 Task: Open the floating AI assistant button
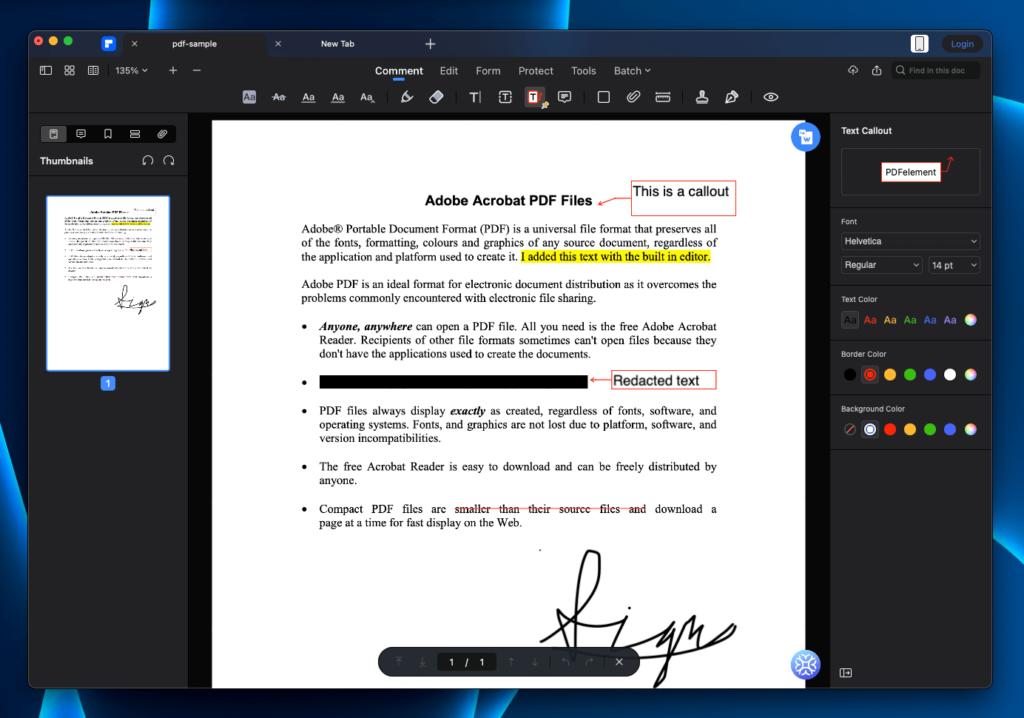805,665
